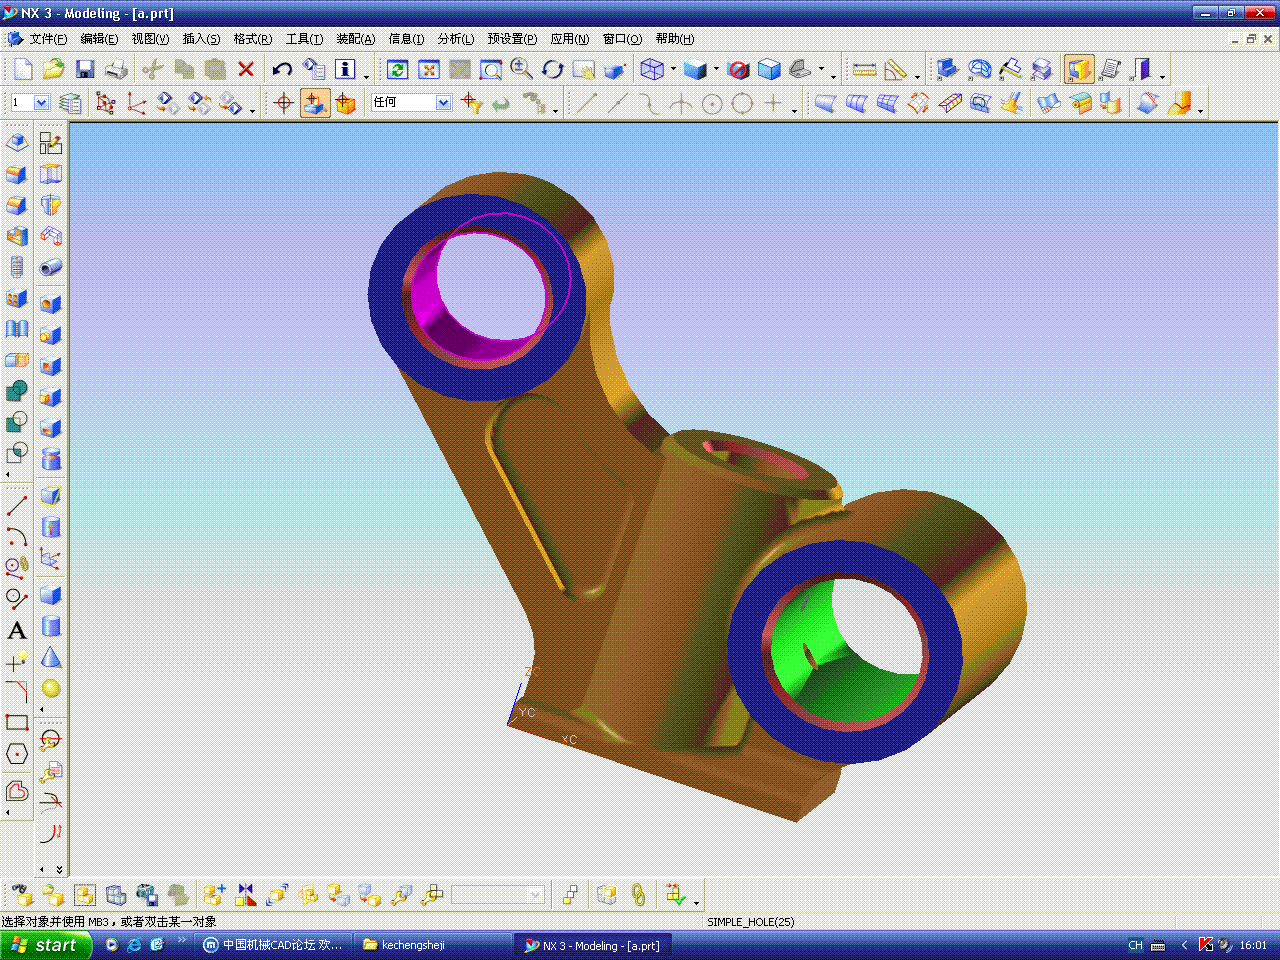Click the Save file icon
The image size is (1280, 960).
85,69
